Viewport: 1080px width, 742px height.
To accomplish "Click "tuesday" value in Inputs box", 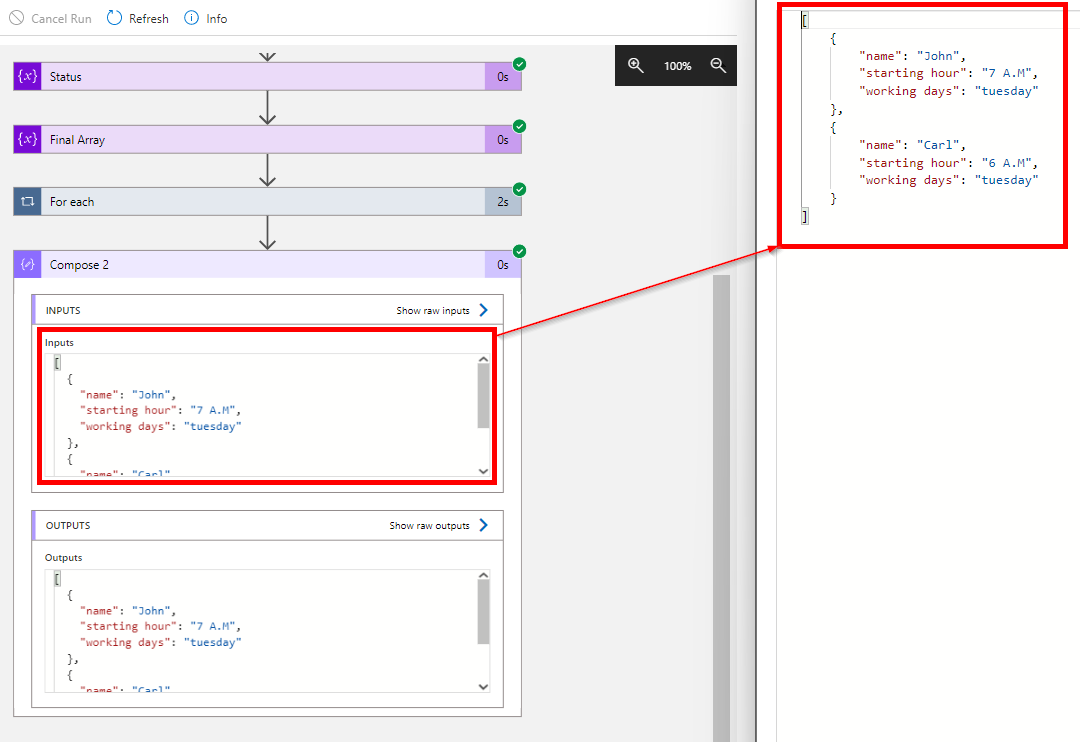I will (x=212, y=426).
